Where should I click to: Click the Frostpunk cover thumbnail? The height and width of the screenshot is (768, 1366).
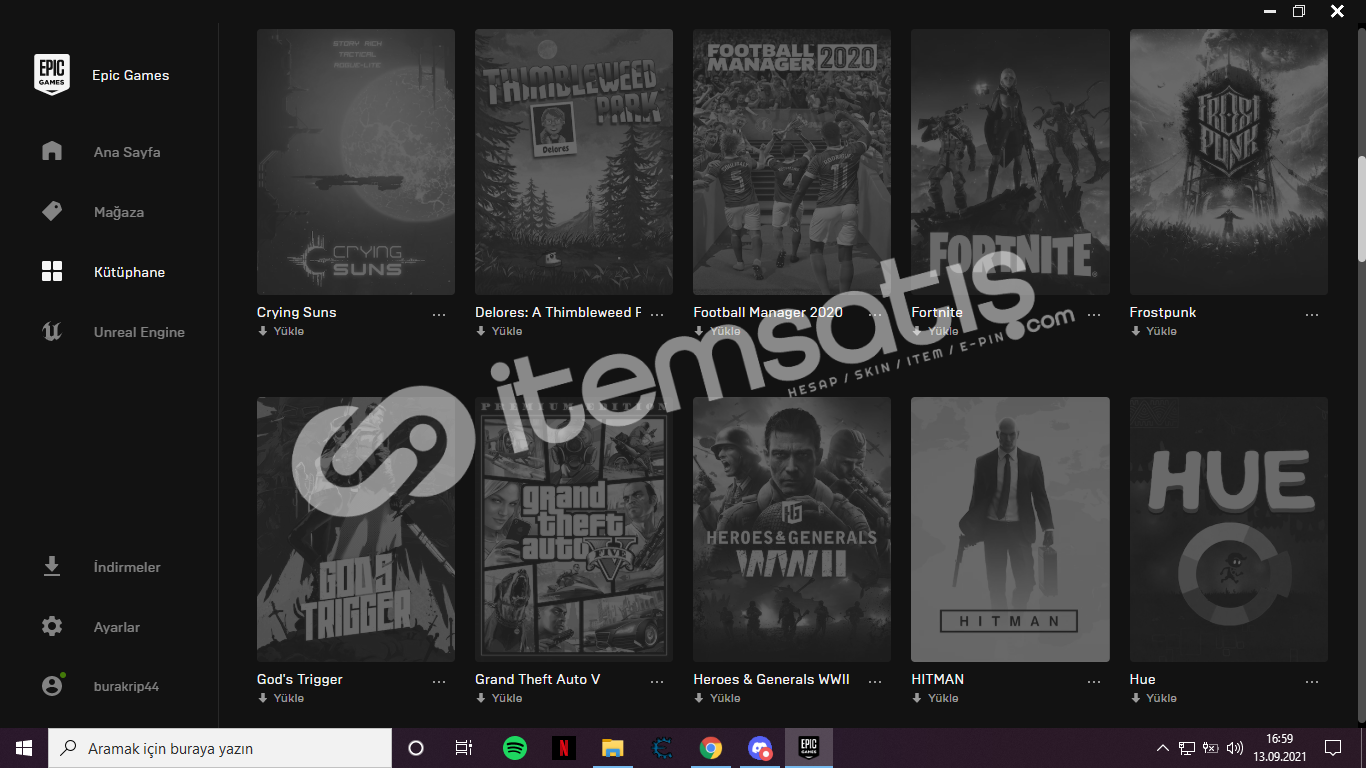[1229, 162]
